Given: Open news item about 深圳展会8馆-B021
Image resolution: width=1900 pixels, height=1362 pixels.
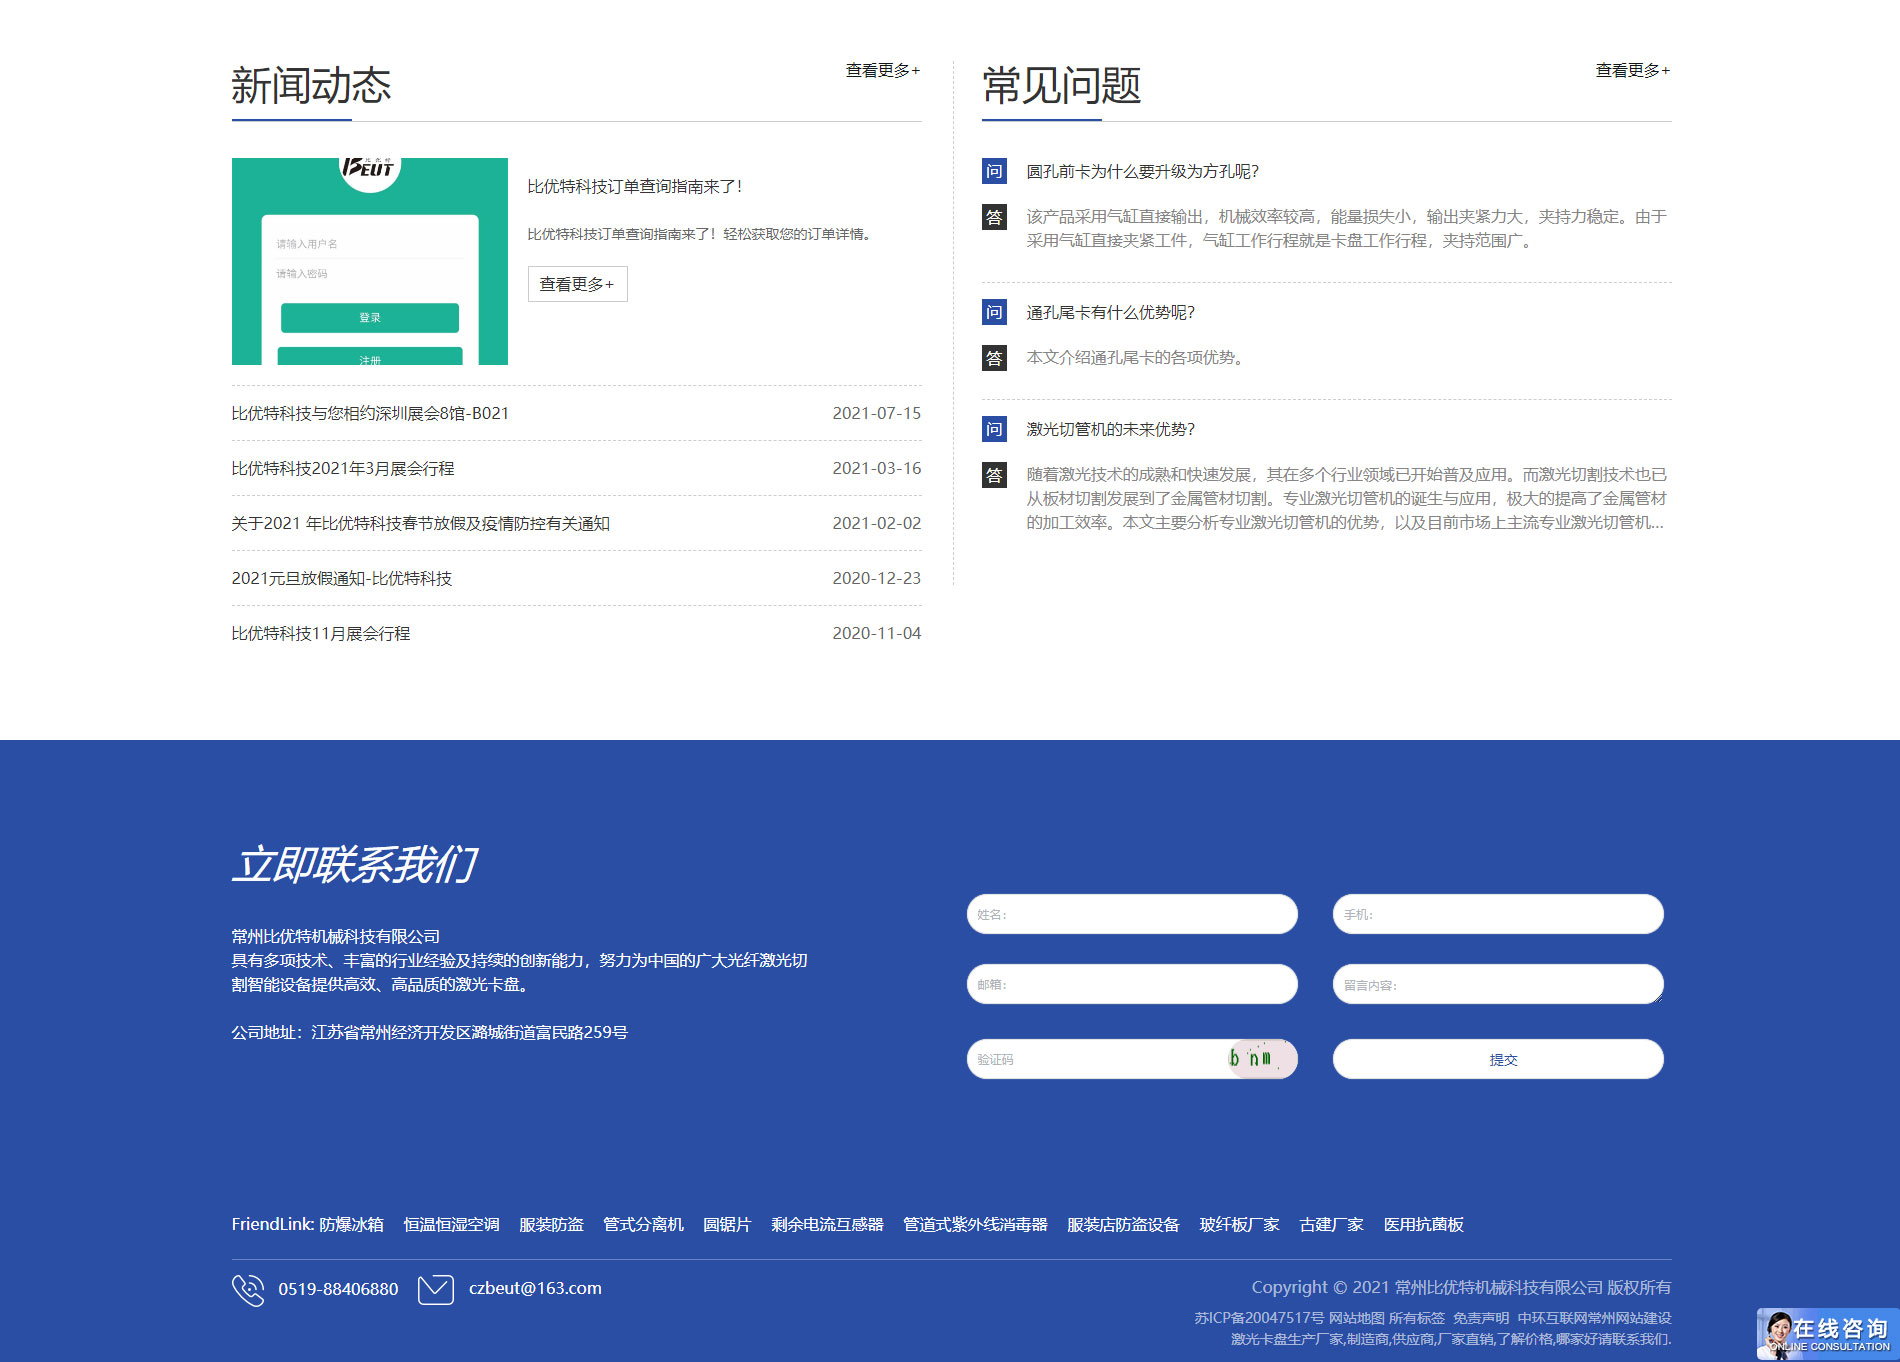Looking at the screenshot, I should coord(370,413).
